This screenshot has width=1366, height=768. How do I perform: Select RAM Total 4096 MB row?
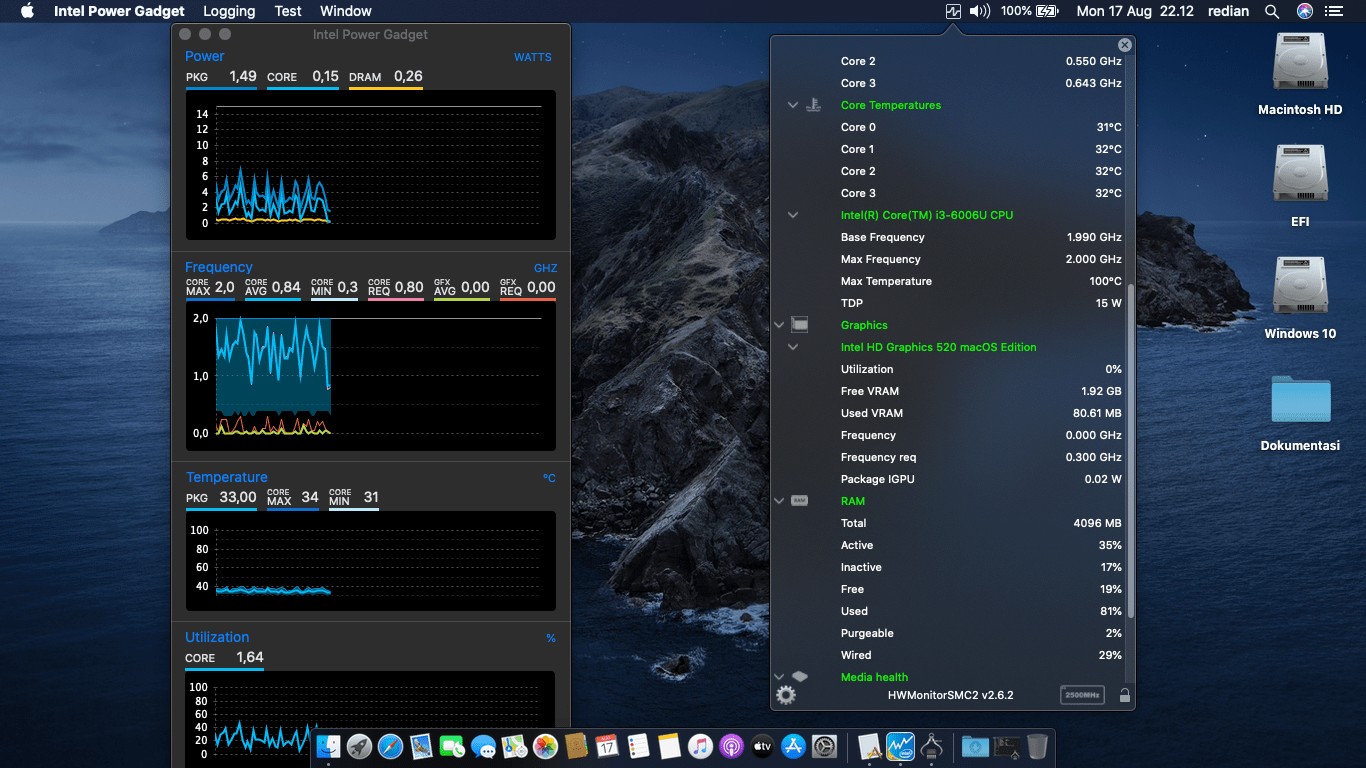point(981,523)
